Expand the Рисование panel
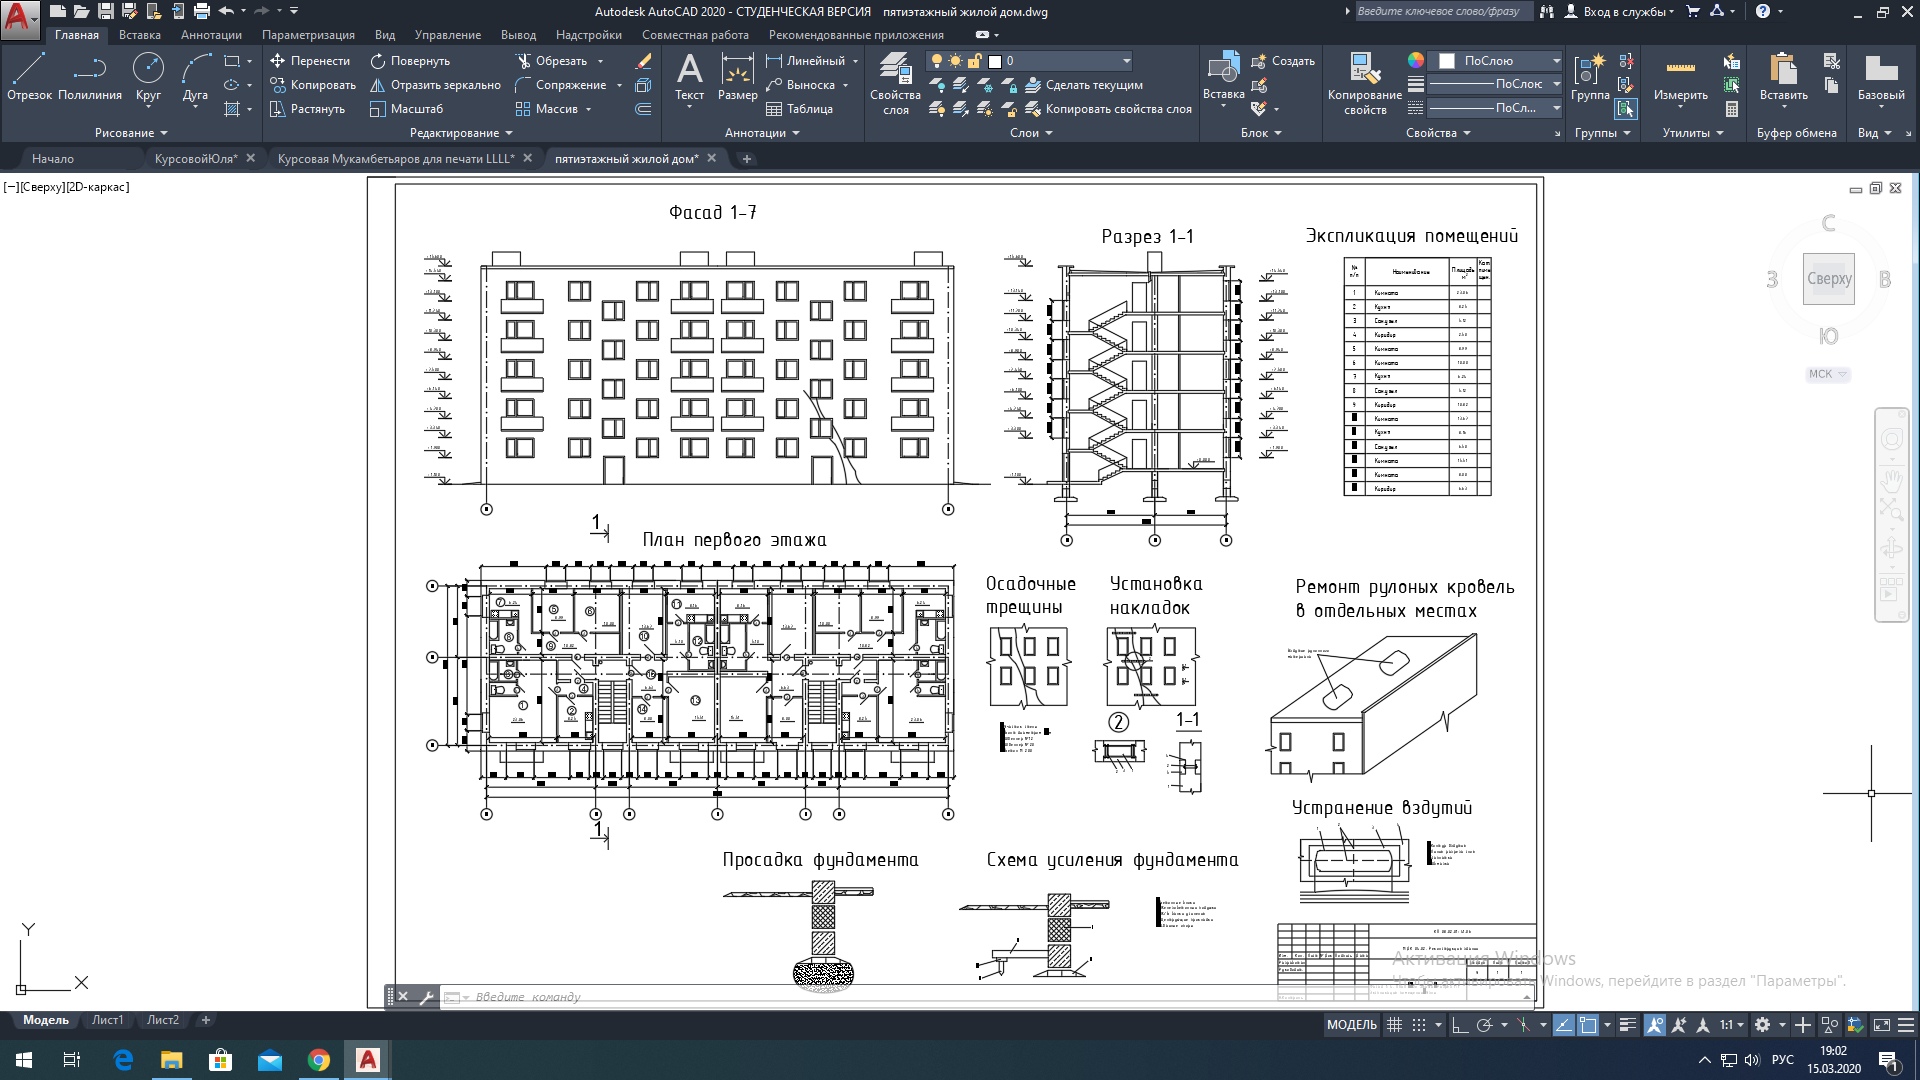Screen dimensions: 1920x1080 tap(131, 133)
